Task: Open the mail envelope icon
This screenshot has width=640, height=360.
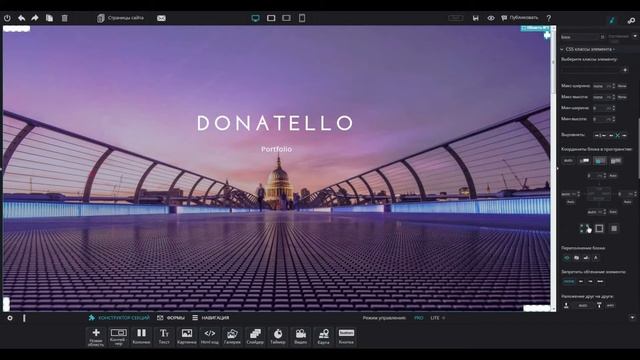Action: [x=161, y=18]
